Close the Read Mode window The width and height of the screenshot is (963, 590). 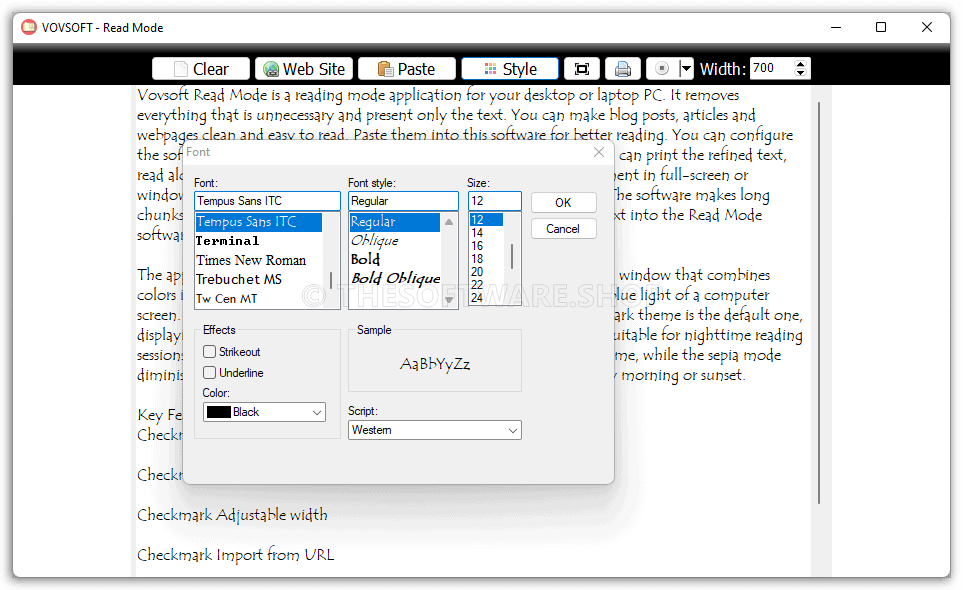tap(927, 27)
